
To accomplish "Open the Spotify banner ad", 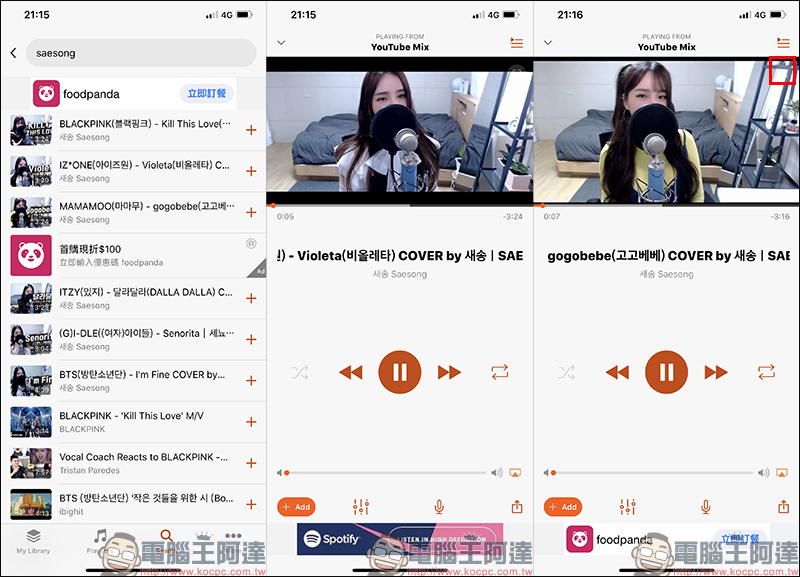I will pyautogui.click(x=400, y=539).
